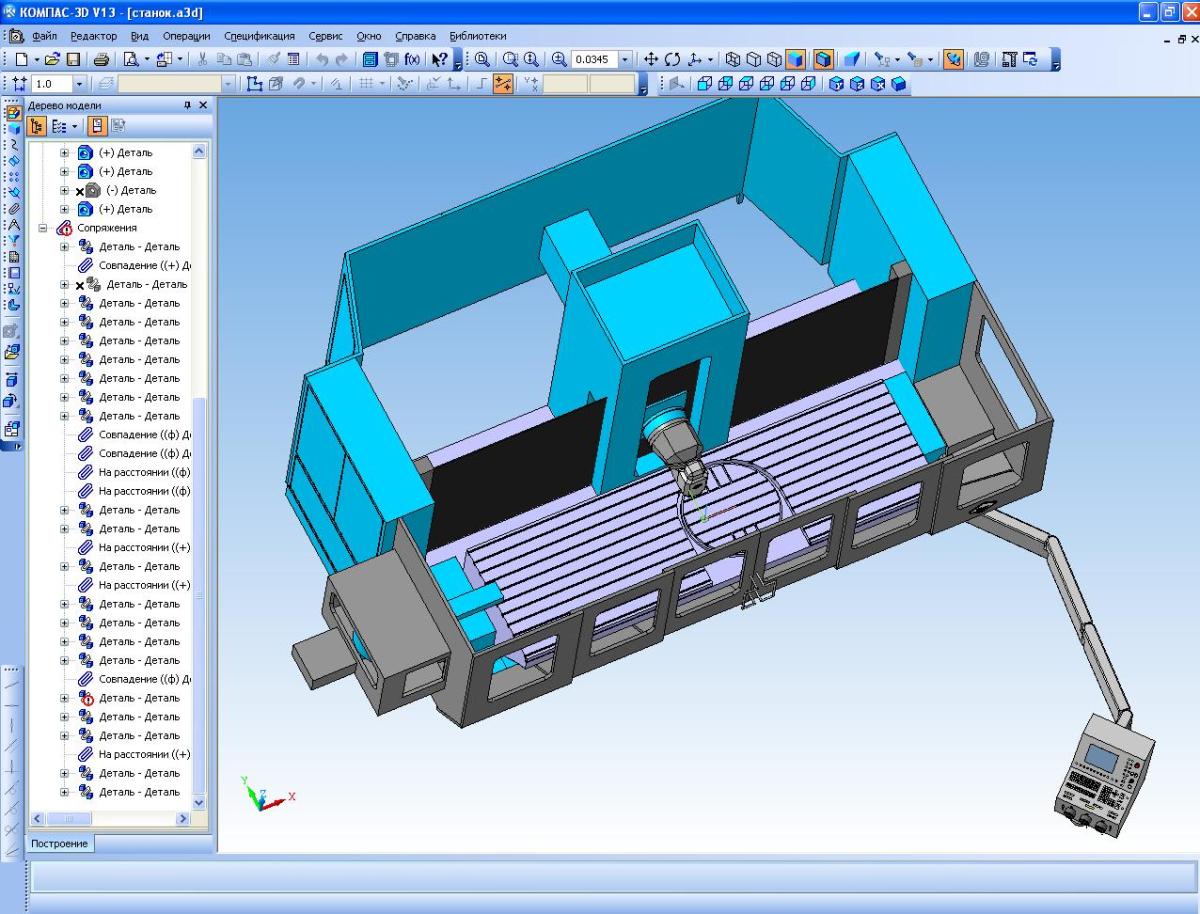This screenshot has width=1200, height=914.
Task: Collapse the Сопряжения tree node
Action: (x=44, y=228)
